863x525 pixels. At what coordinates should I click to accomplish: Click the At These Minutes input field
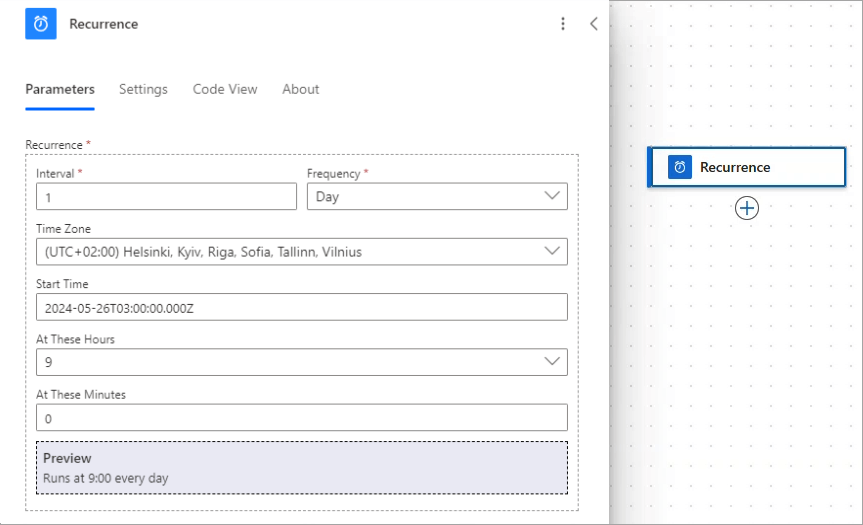click(x=302, y=418)
